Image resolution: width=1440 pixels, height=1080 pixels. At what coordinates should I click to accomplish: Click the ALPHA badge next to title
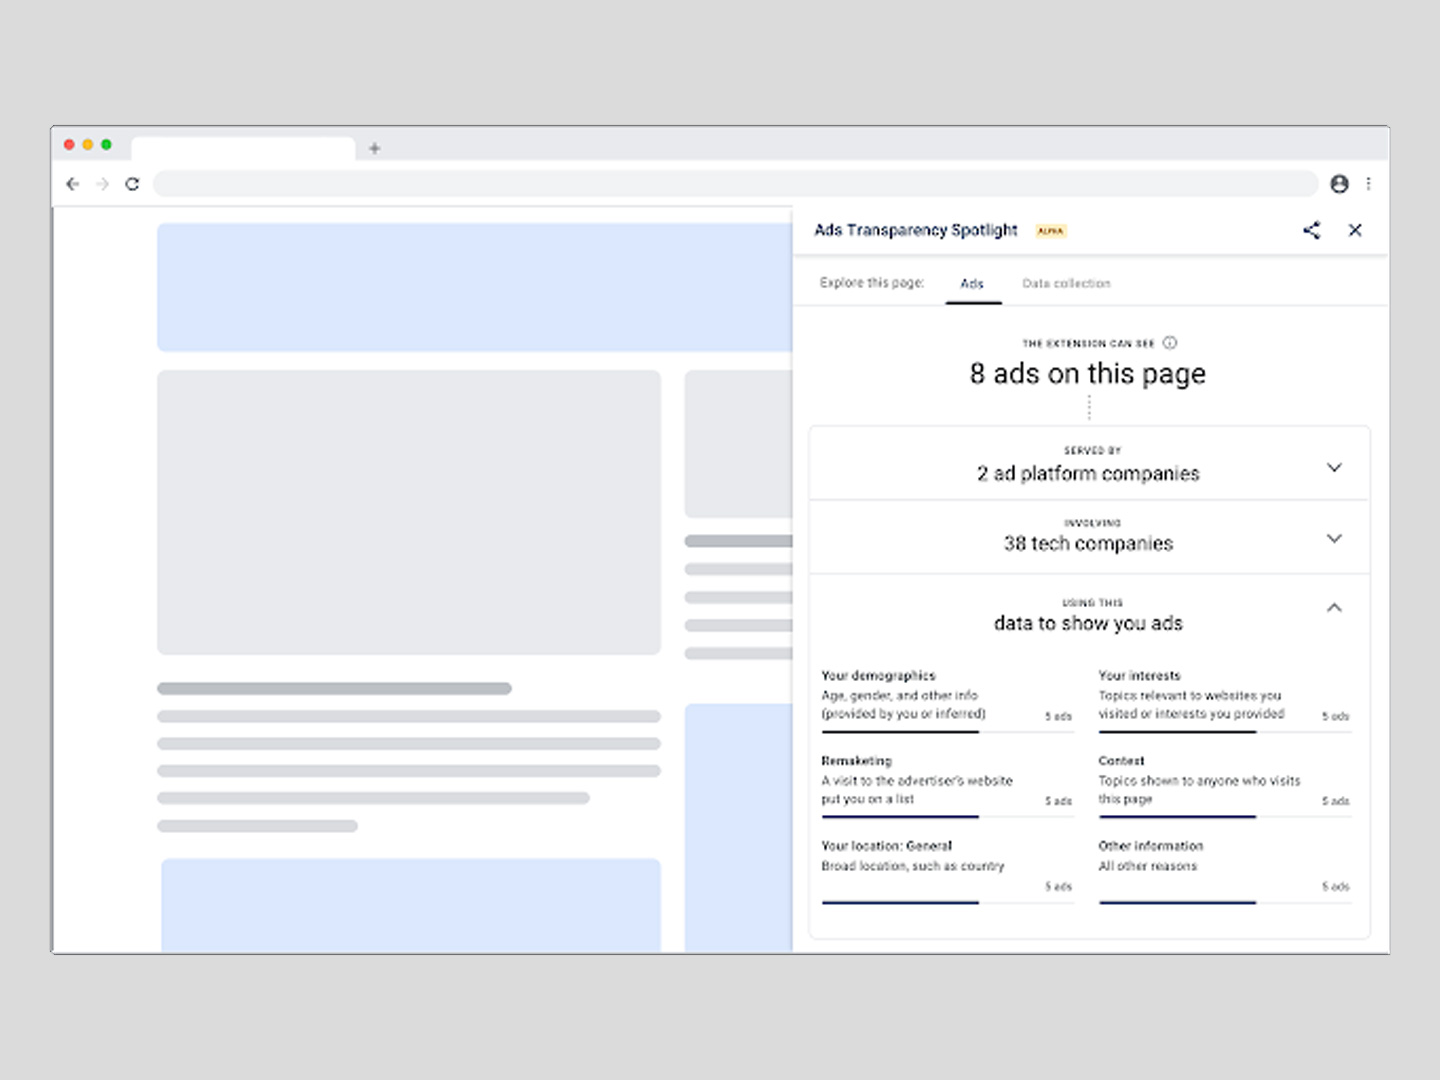click(1050, 231)
